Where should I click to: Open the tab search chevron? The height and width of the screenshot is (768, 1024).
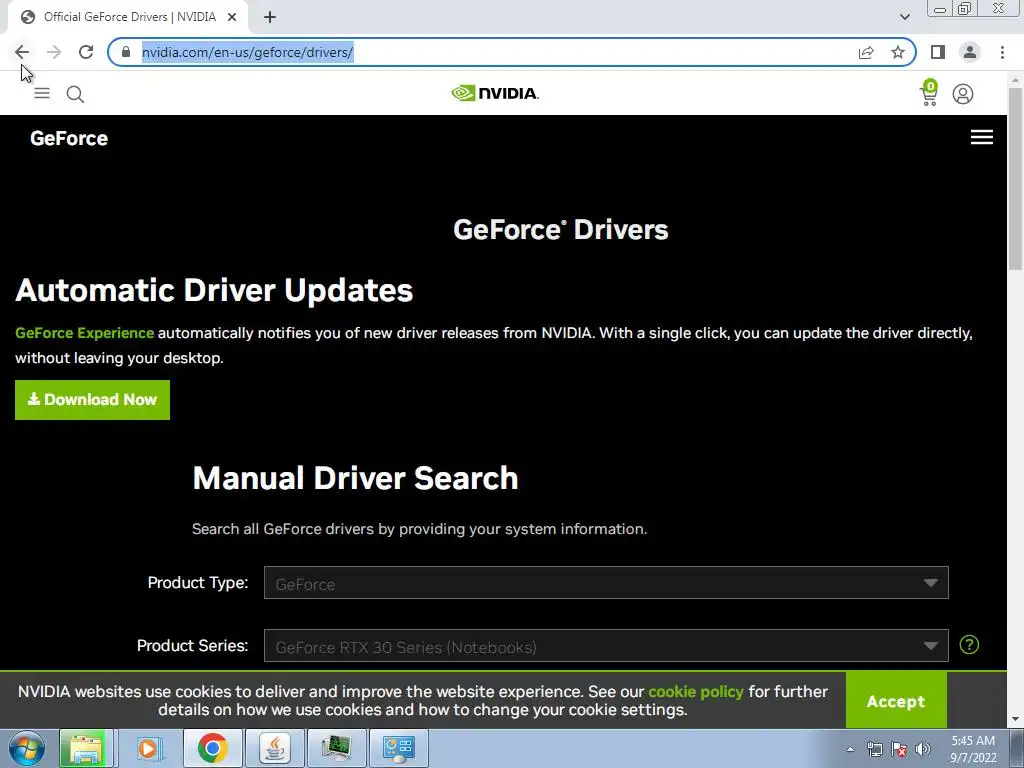click(904, 17)
